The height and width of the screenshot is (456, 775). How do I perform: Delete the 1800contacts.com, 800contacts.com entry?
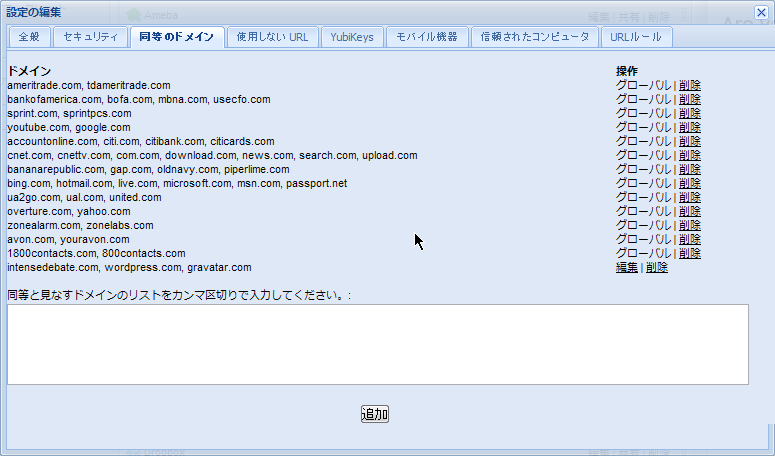[689, 253]
